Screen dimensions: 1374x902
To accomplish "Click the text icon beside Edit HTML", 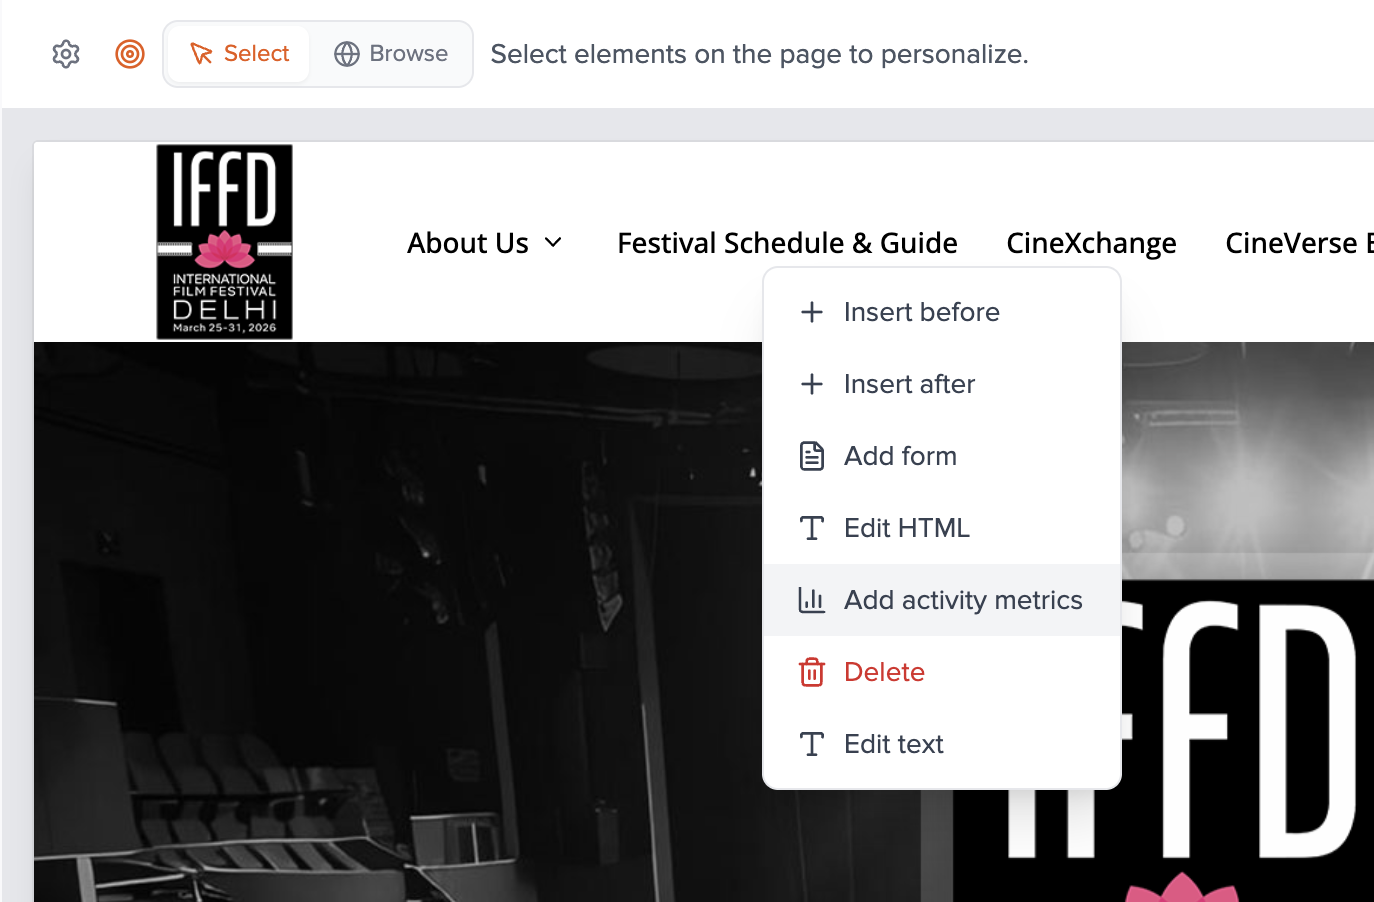I will click(x=812, y=528).
